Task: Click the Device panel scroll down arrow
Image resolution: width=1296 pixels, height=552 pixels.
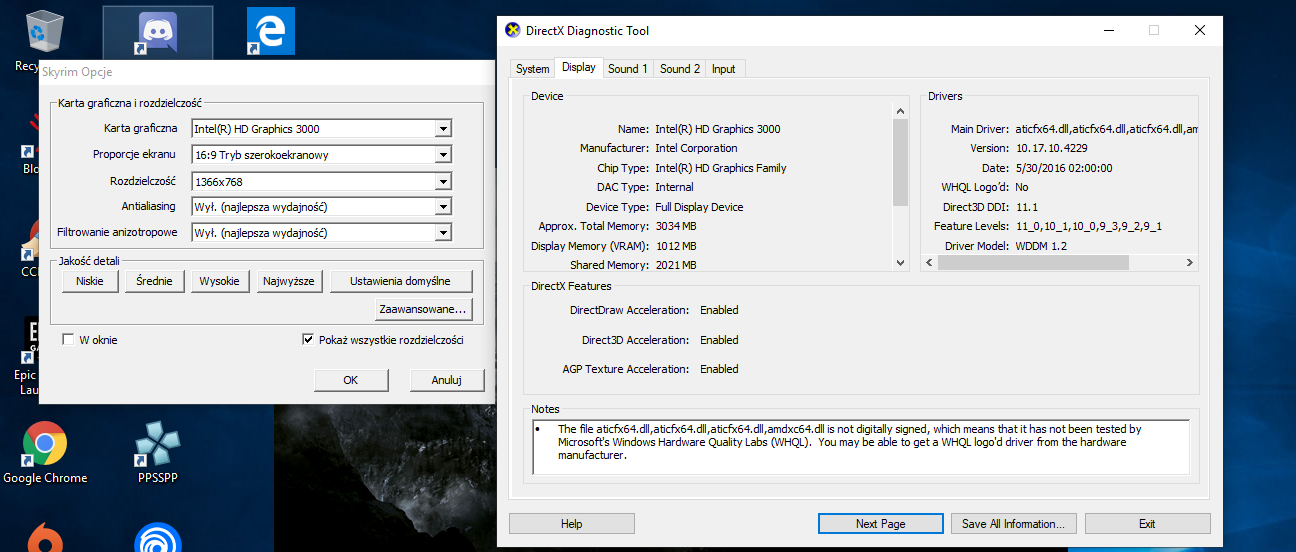Action: pyautogui.click(x=899, y=263)
